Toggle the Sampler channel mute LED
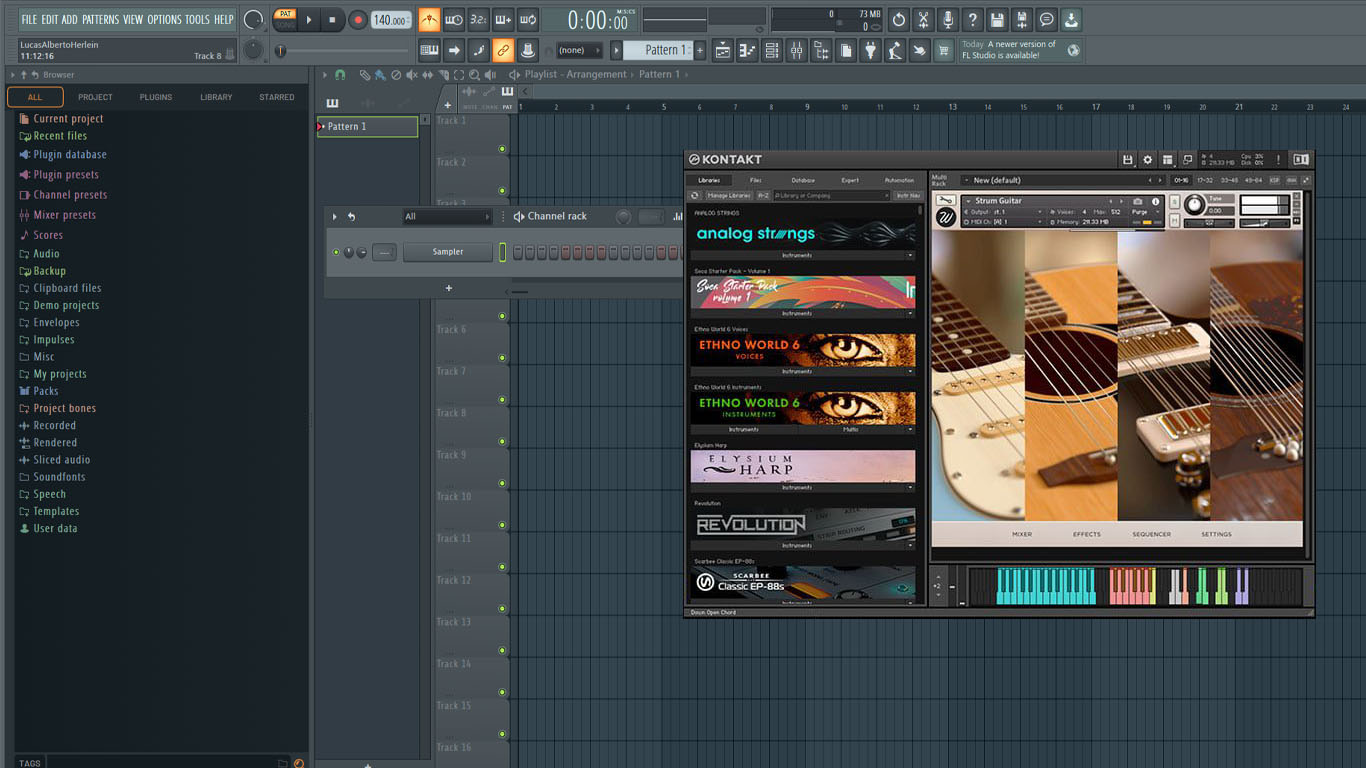 coord(336,252)
